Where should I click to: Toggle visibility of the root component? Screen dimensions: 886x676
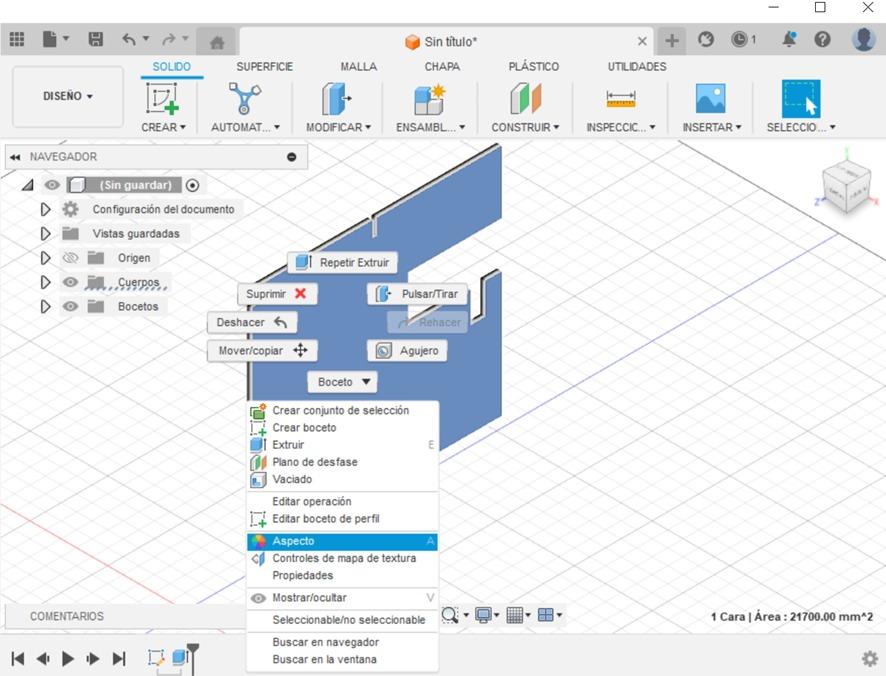(x=52, y=185)
